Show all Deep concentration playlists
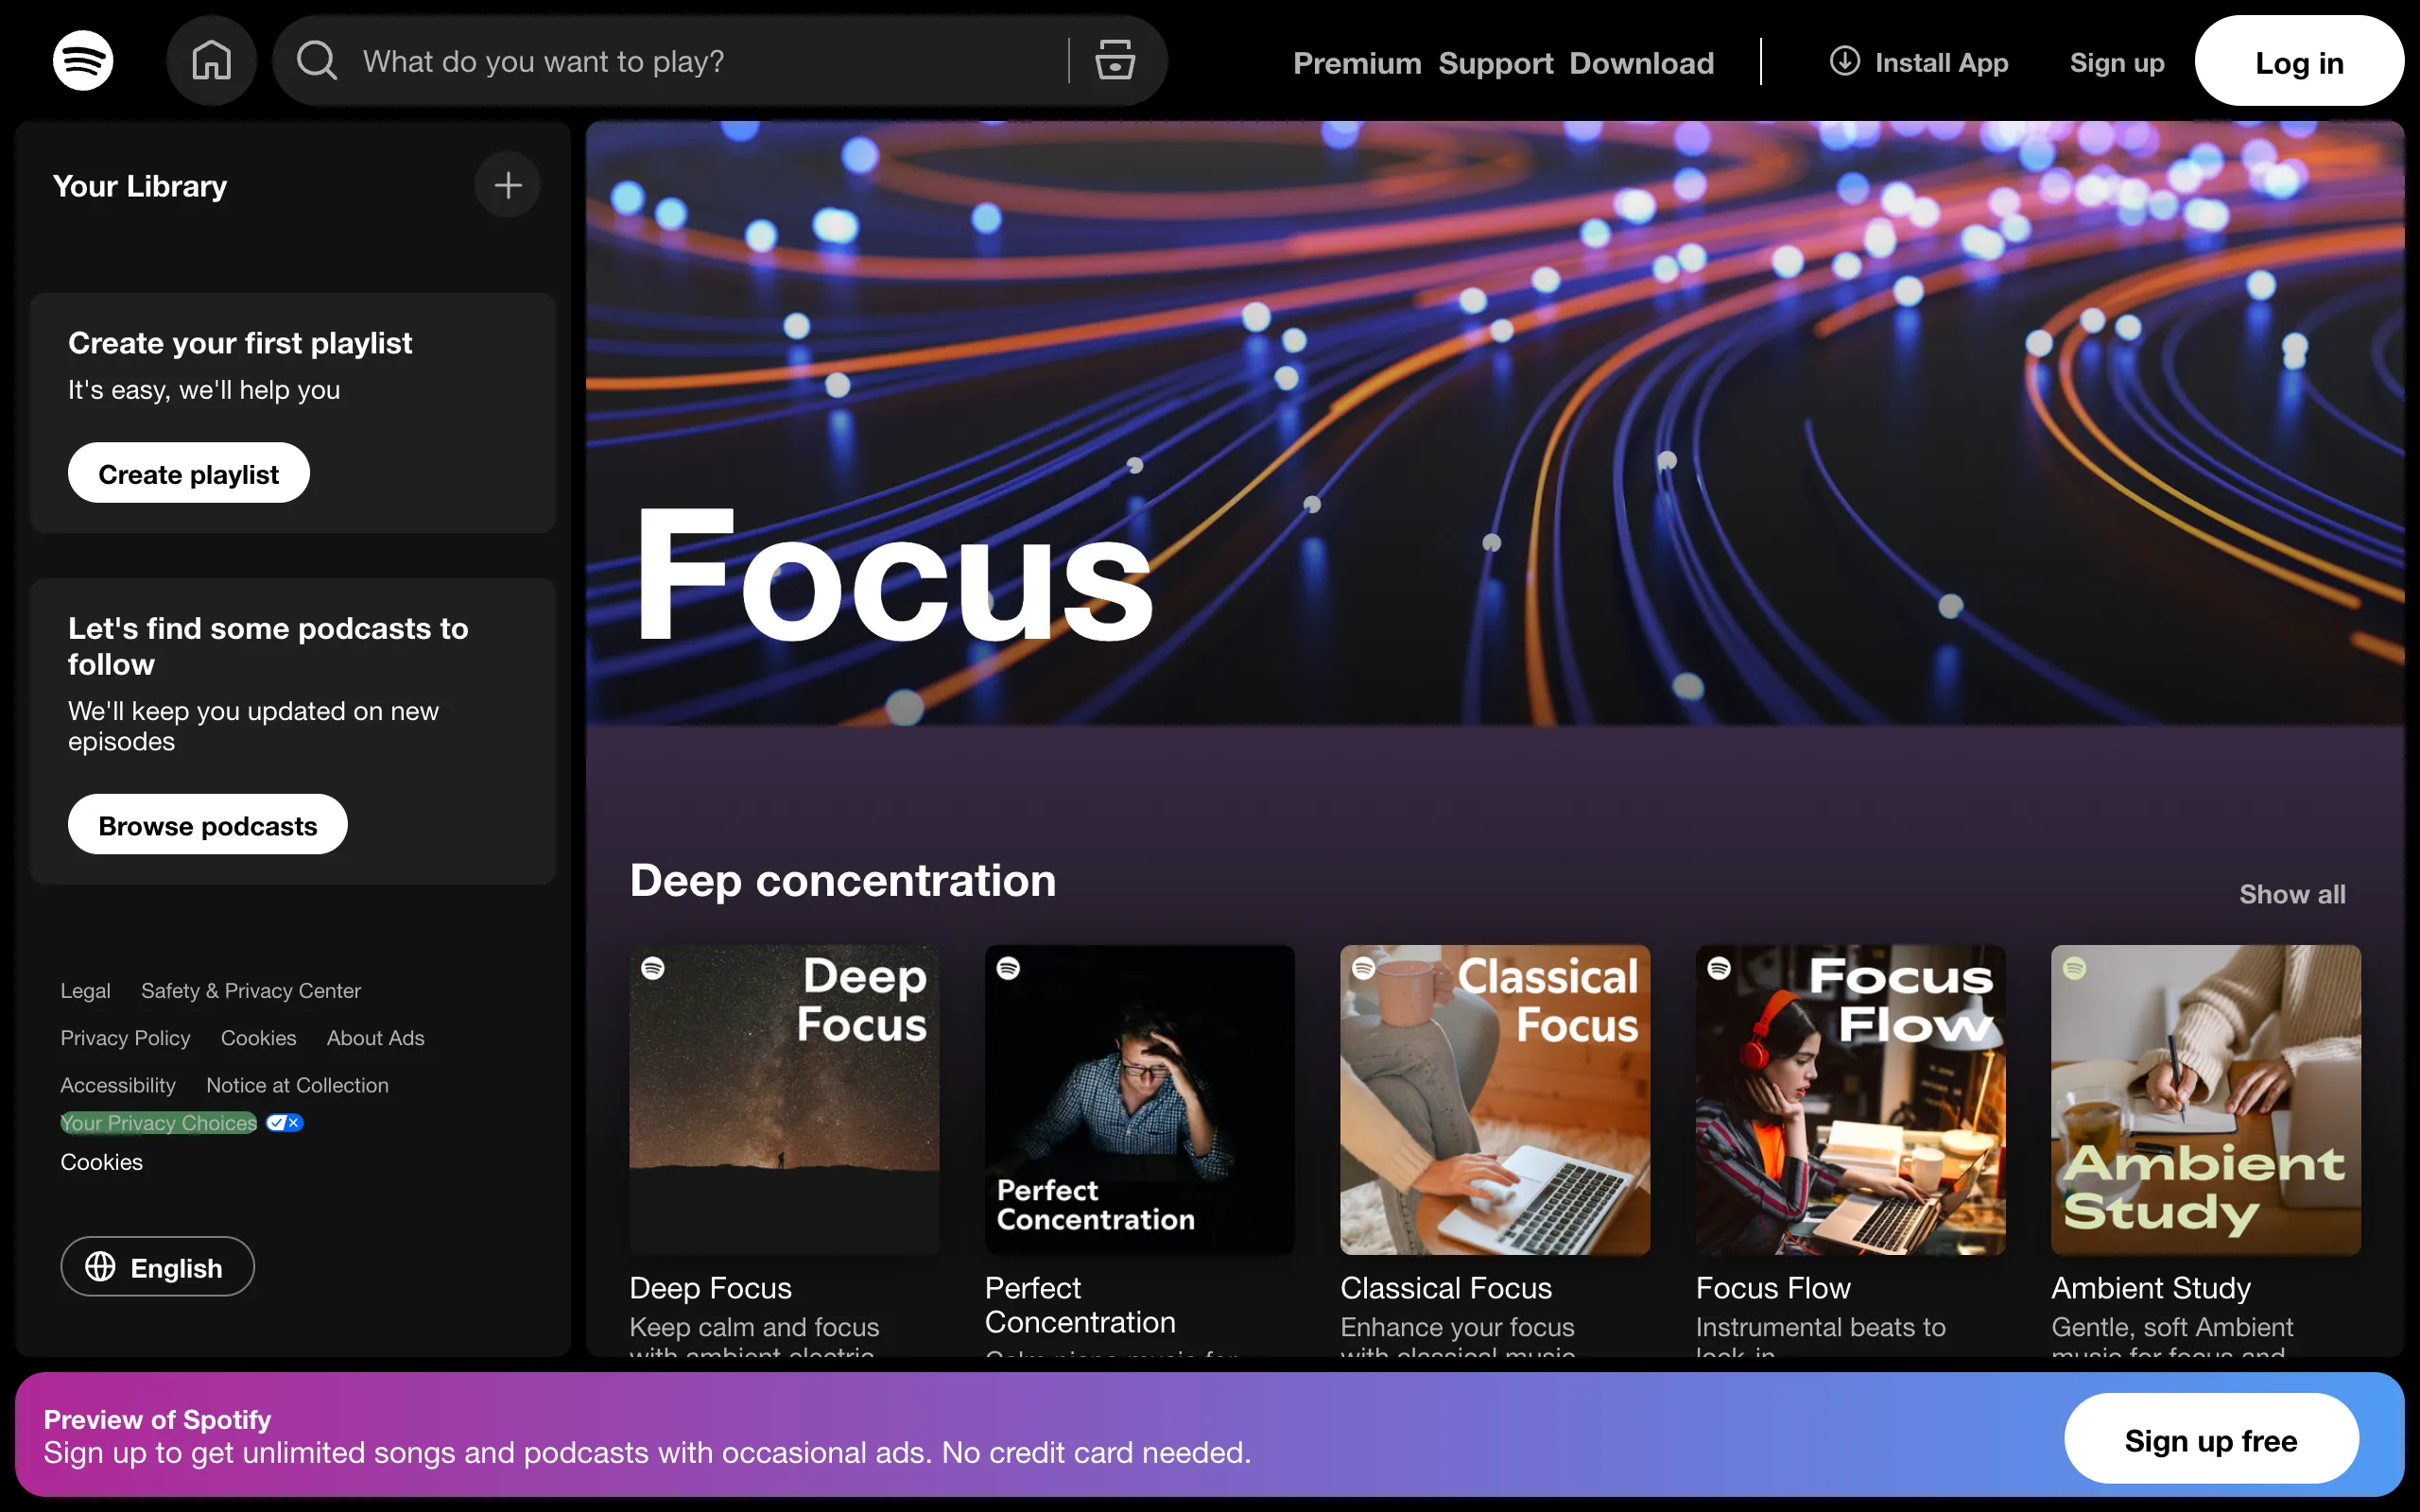Viewport: 2420px width, 1512px height. [2292, 894]
